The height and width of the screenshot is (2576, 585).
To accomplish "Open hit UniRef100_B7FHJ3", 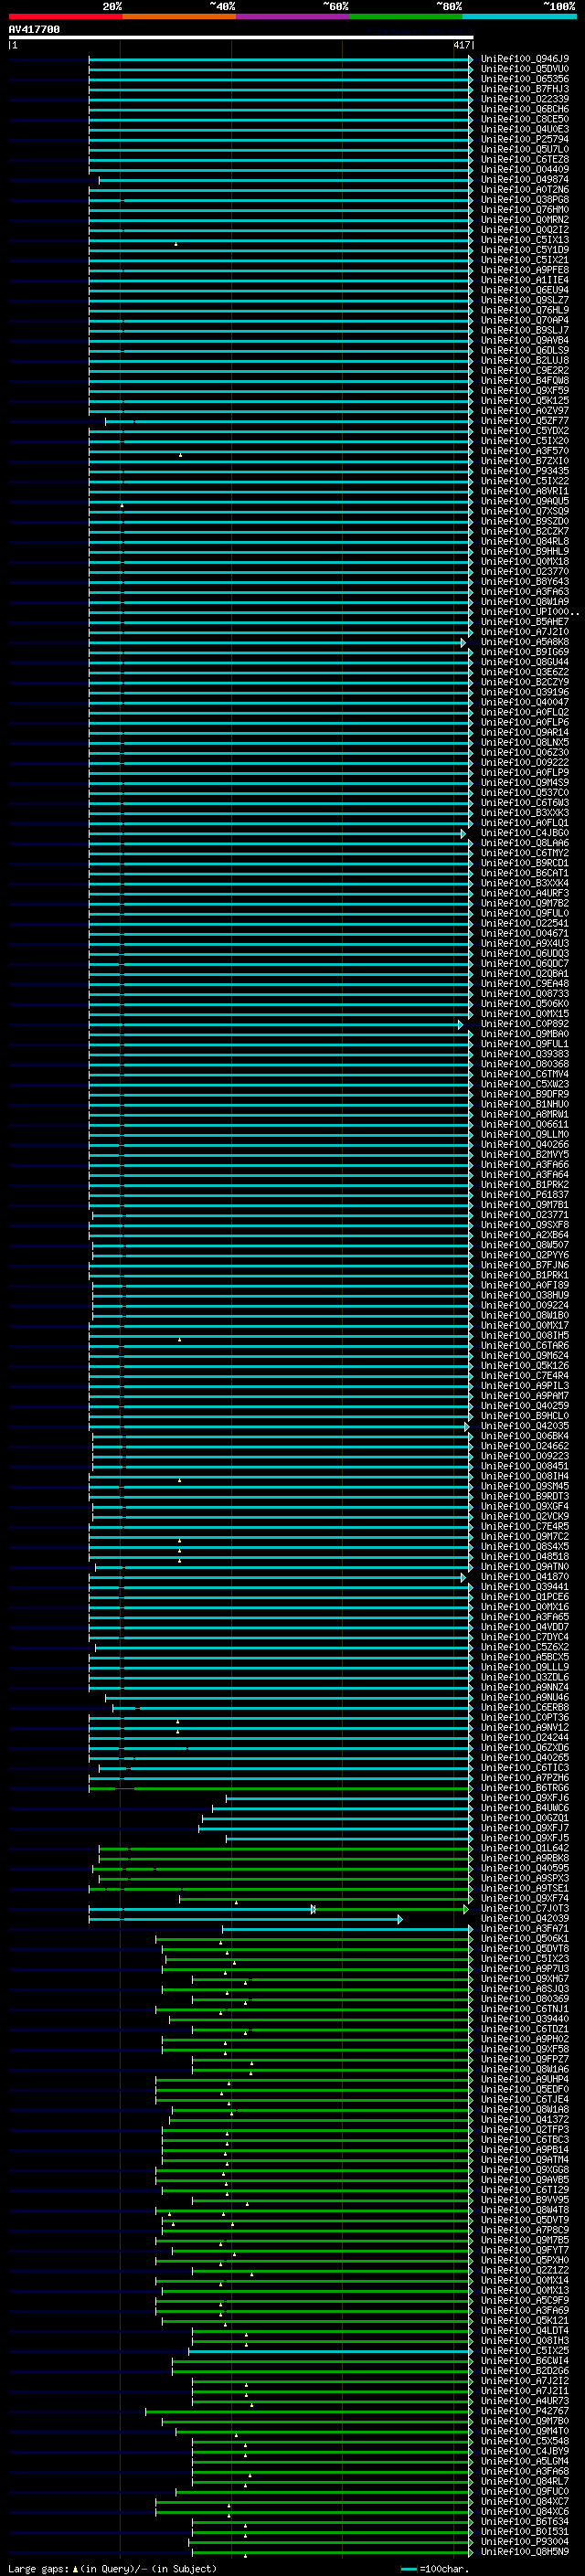I will click(525, 89).
